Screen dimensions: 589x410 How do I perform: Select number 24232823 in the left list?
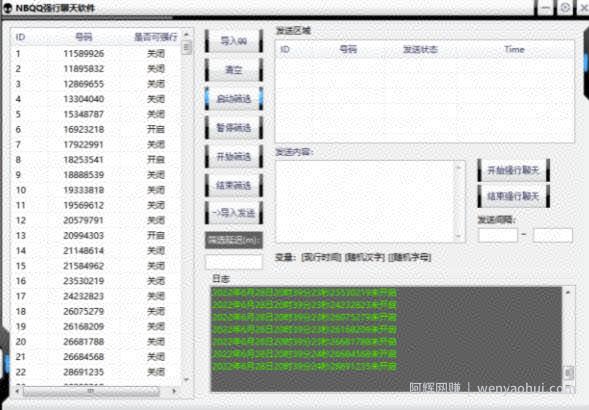click(x=83, y=296)
